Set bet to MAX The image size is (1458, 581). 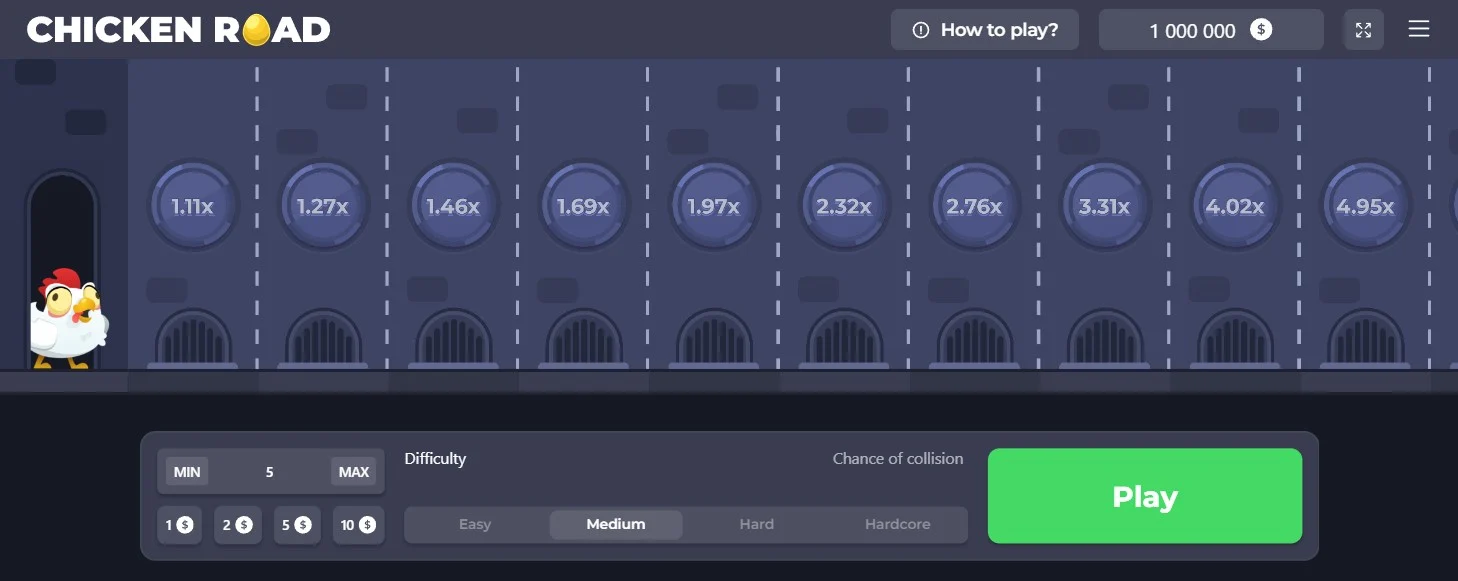[353, 472]
